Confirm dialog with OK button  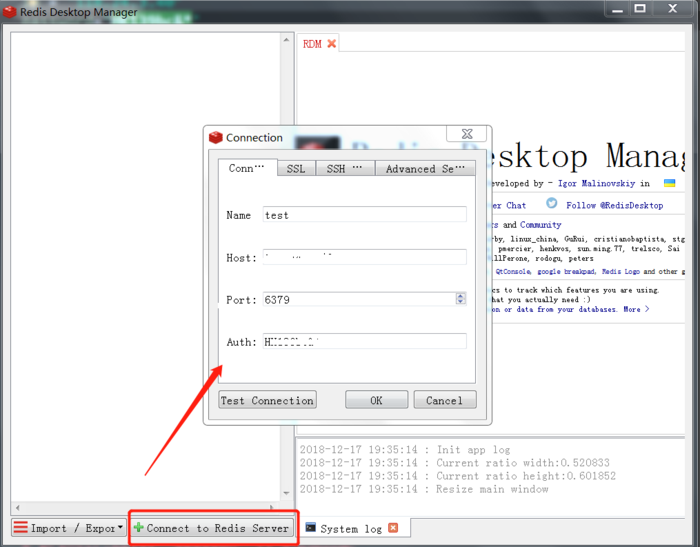pyautogui.click(x=376, y=400)
